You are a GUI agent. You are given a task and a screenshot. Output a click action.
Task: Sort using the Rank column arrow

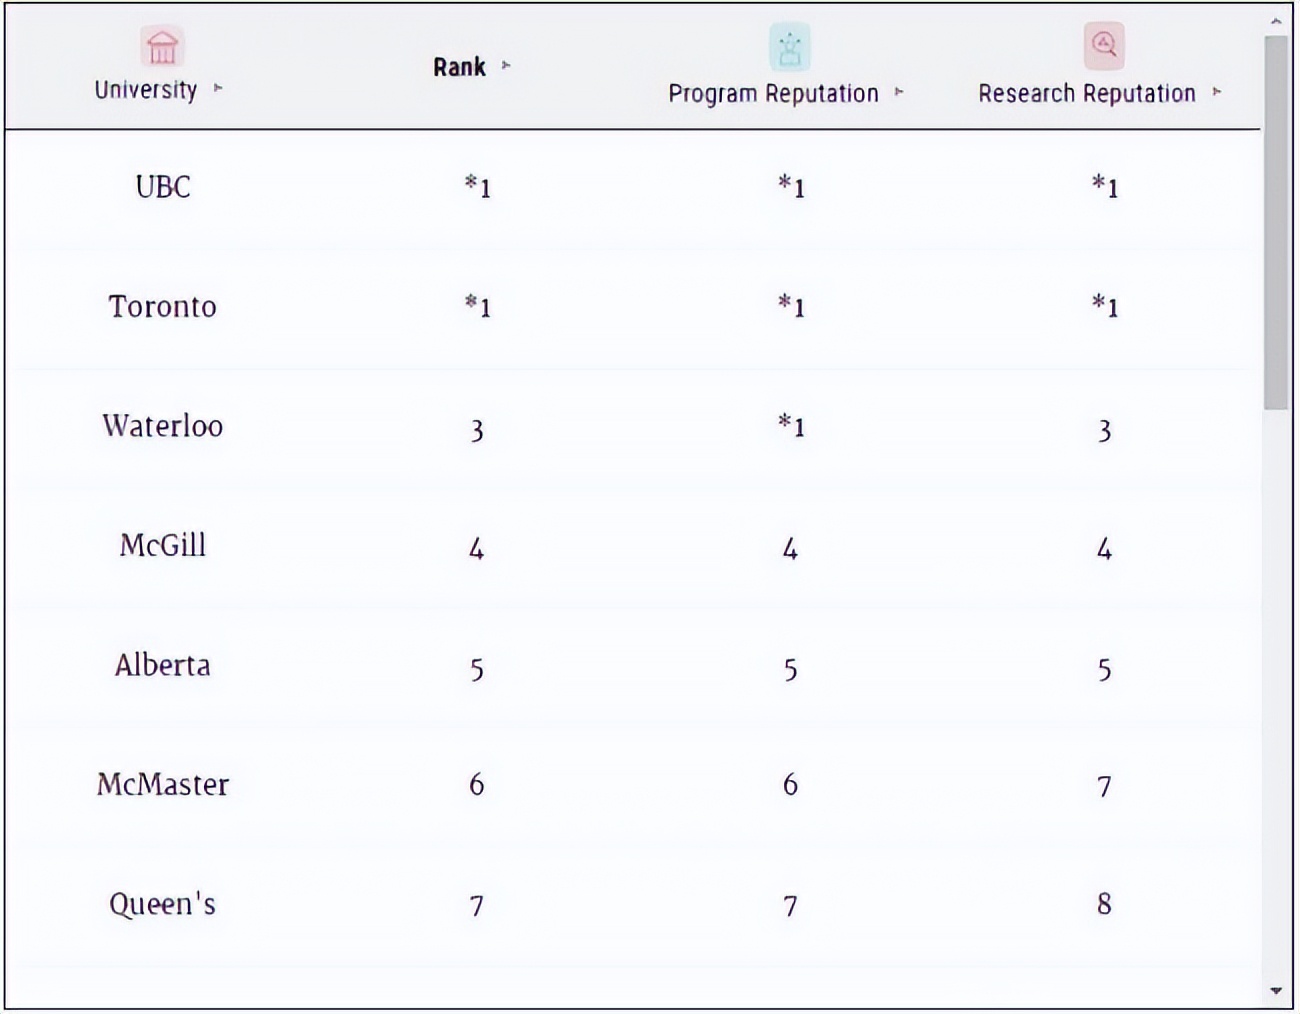pyautogui.click(x=506, y=66)
